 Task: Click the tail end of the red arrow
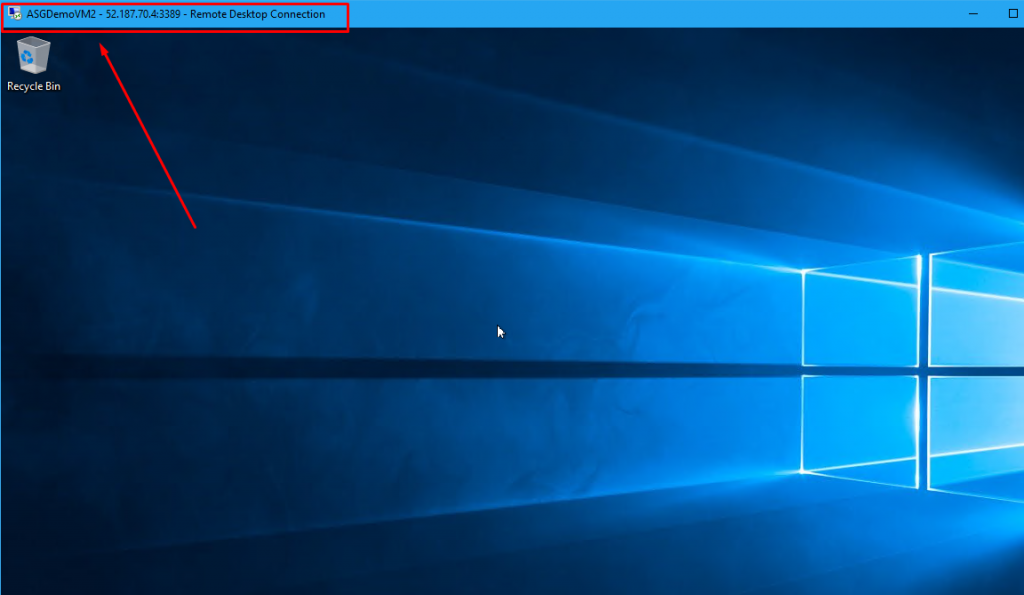pos(195,228)
